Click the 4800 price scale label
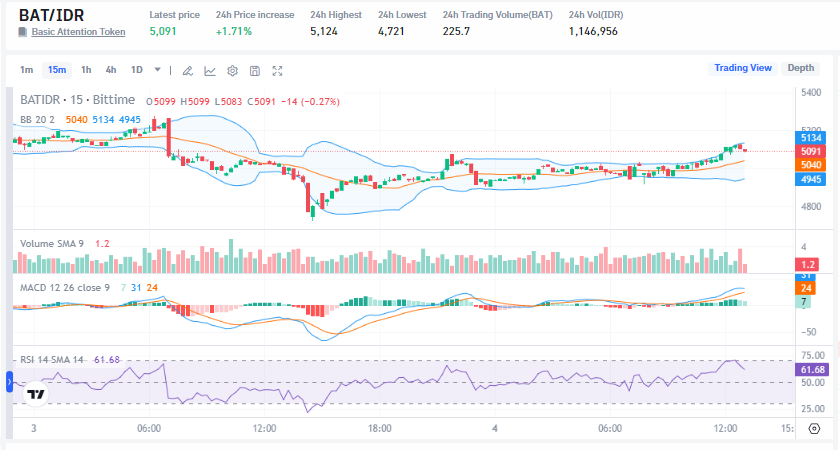840x450 pixels. click(x=811, y=206)
